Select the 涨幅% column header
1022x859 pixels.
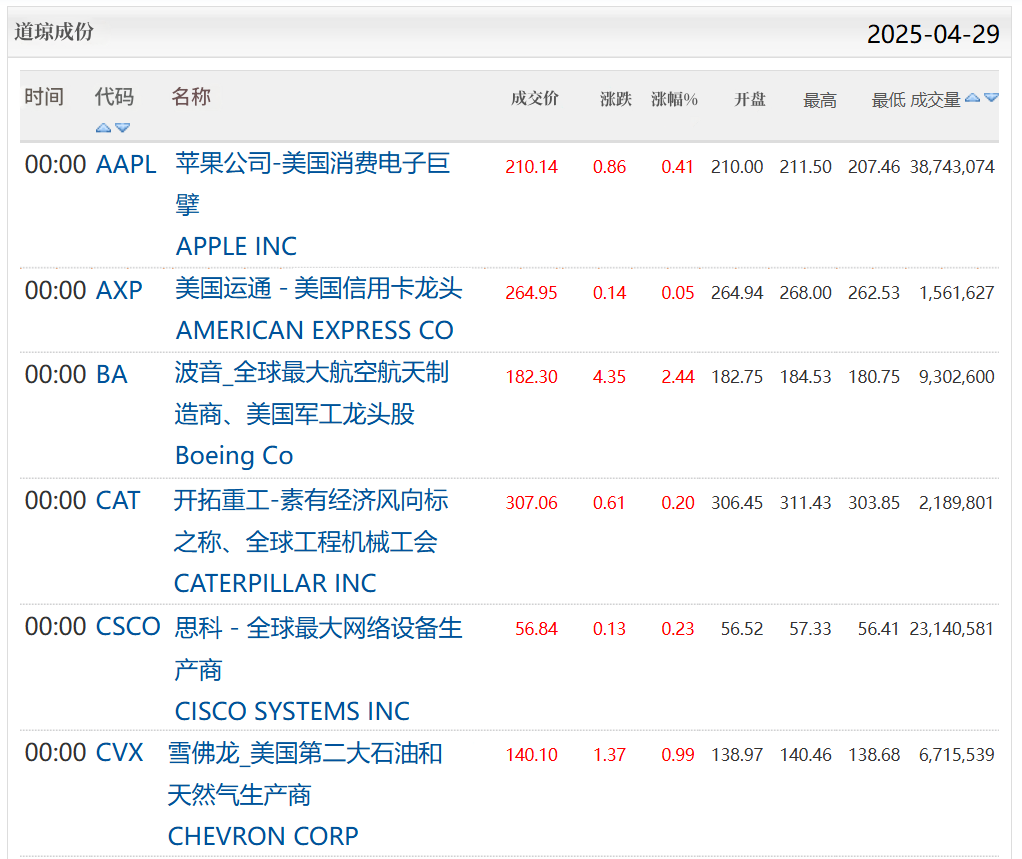click(675, 99)
